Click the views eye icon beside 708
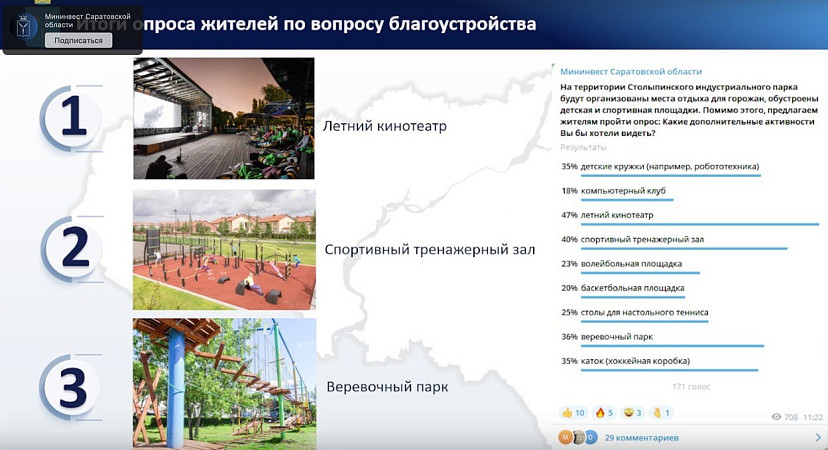The image size is (828, 450). click(x=776, y=417)
